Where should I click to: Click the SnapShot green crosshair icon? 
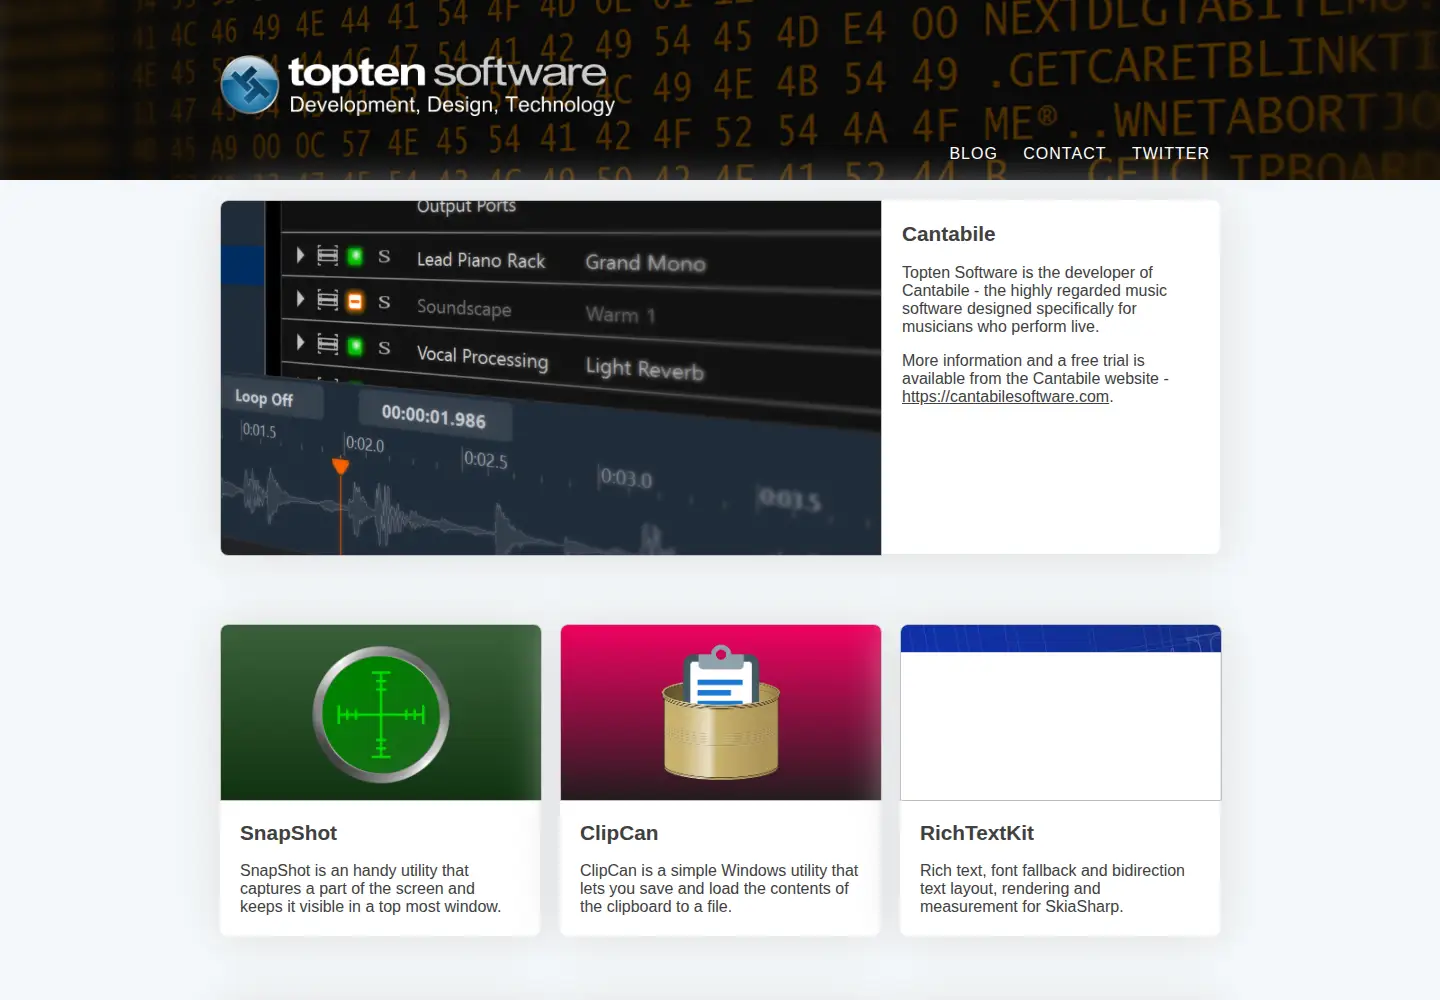point(381,714)
